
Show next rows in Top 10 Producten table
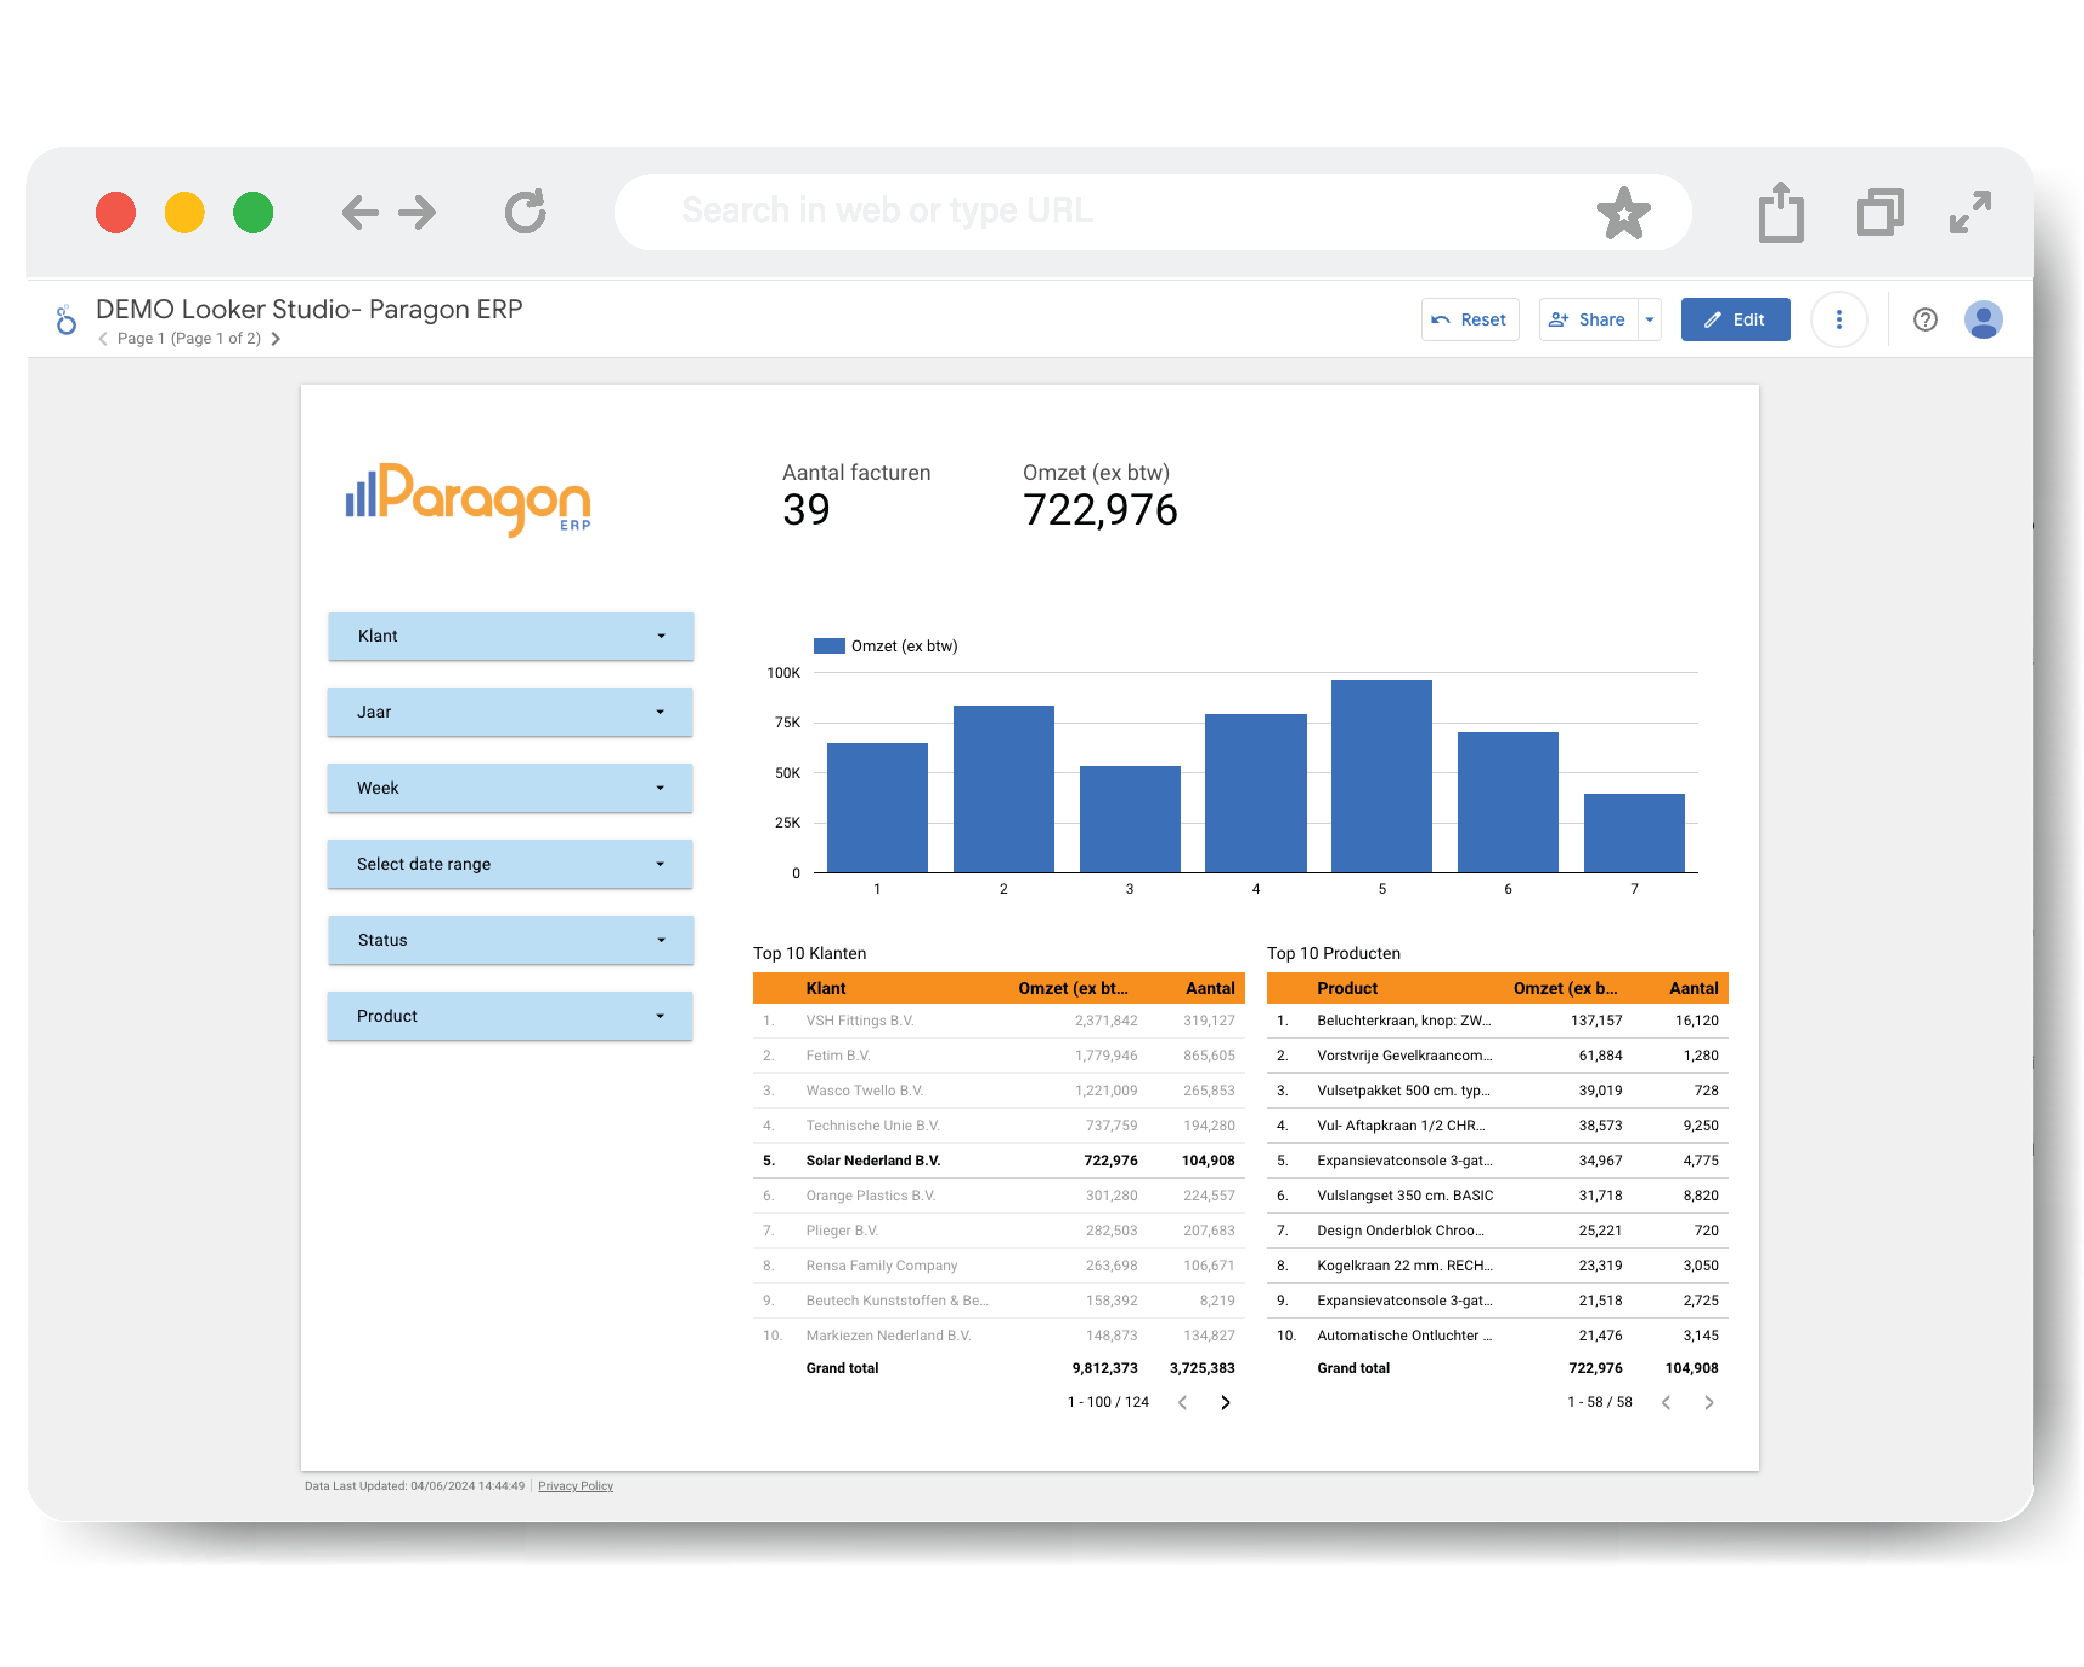(1709, 1402)
